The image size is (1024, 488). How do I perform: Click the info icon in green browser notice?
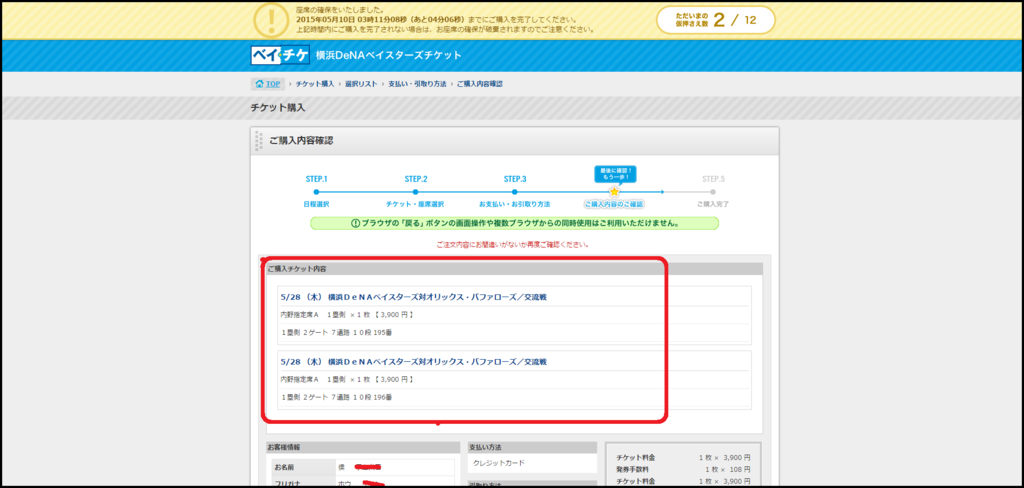pyautogui.click(x=355, y=223)
